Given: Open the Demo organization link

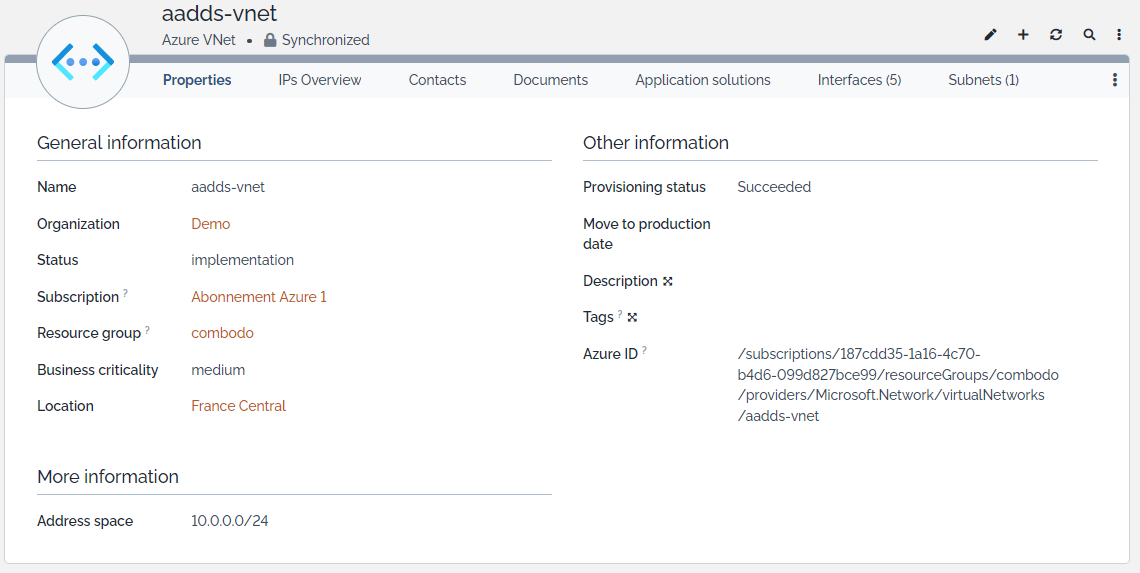Looking at the screenshot, I should click(x=211, y=224).
